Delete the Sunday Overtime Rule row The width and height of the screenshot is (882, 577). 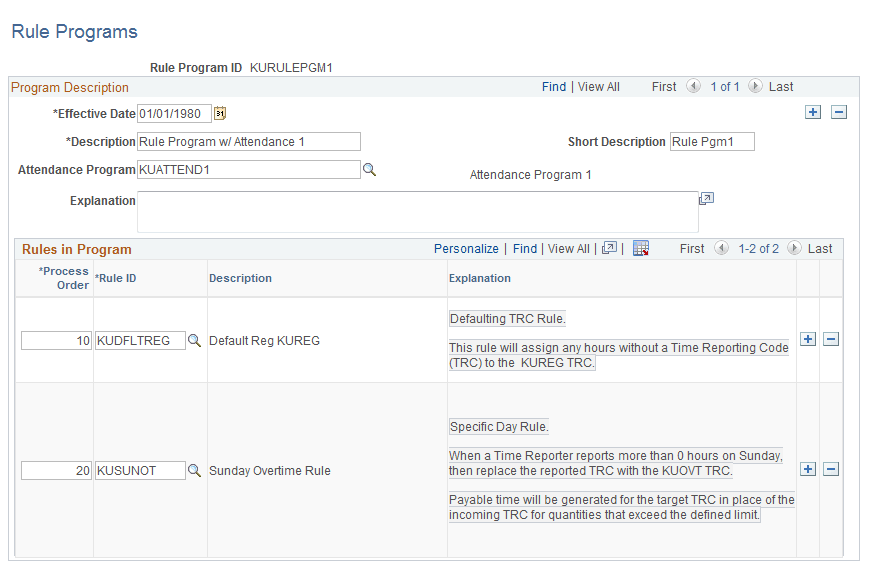[831, 470]
